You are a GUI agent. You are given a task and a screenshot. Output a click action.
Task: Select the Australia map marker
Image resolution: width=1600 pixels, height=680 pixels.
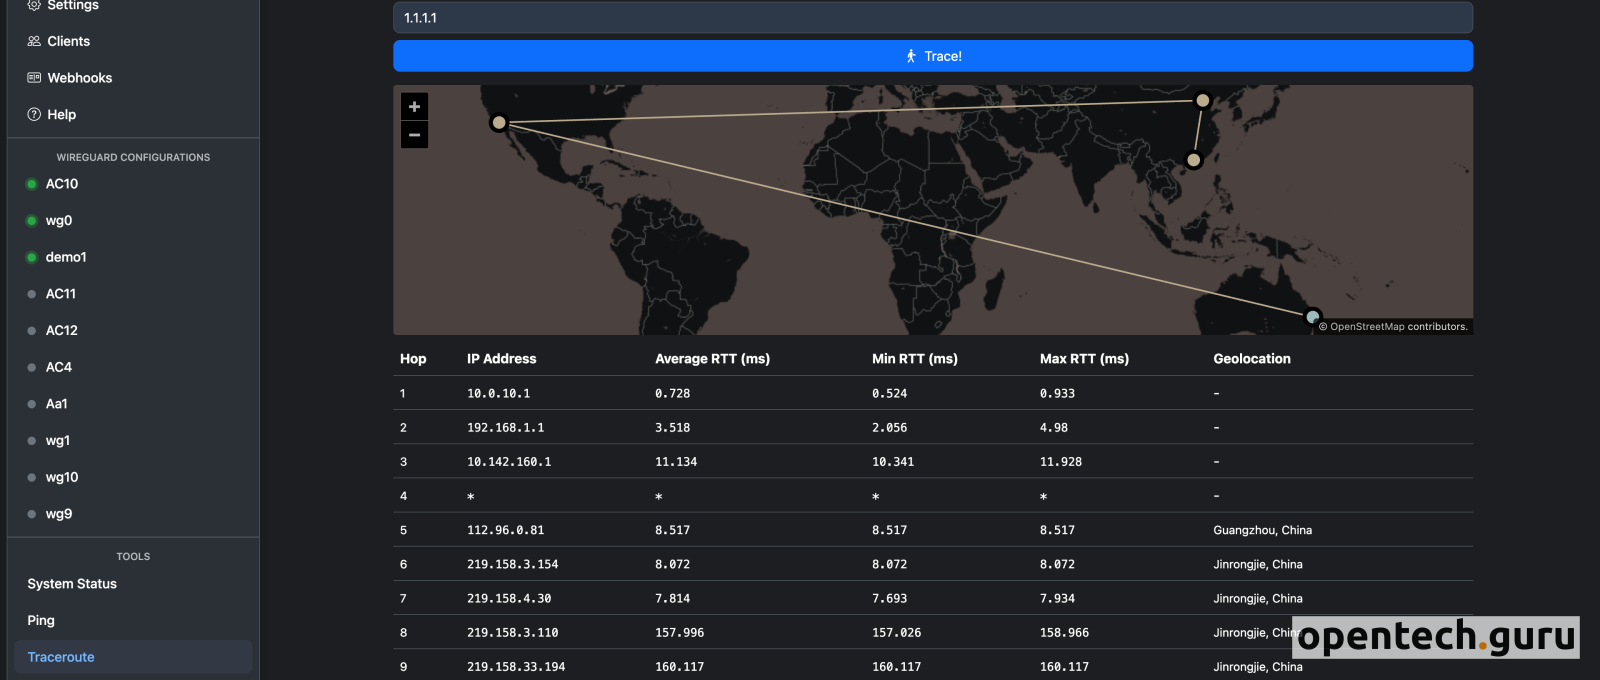click(1313, 317)
